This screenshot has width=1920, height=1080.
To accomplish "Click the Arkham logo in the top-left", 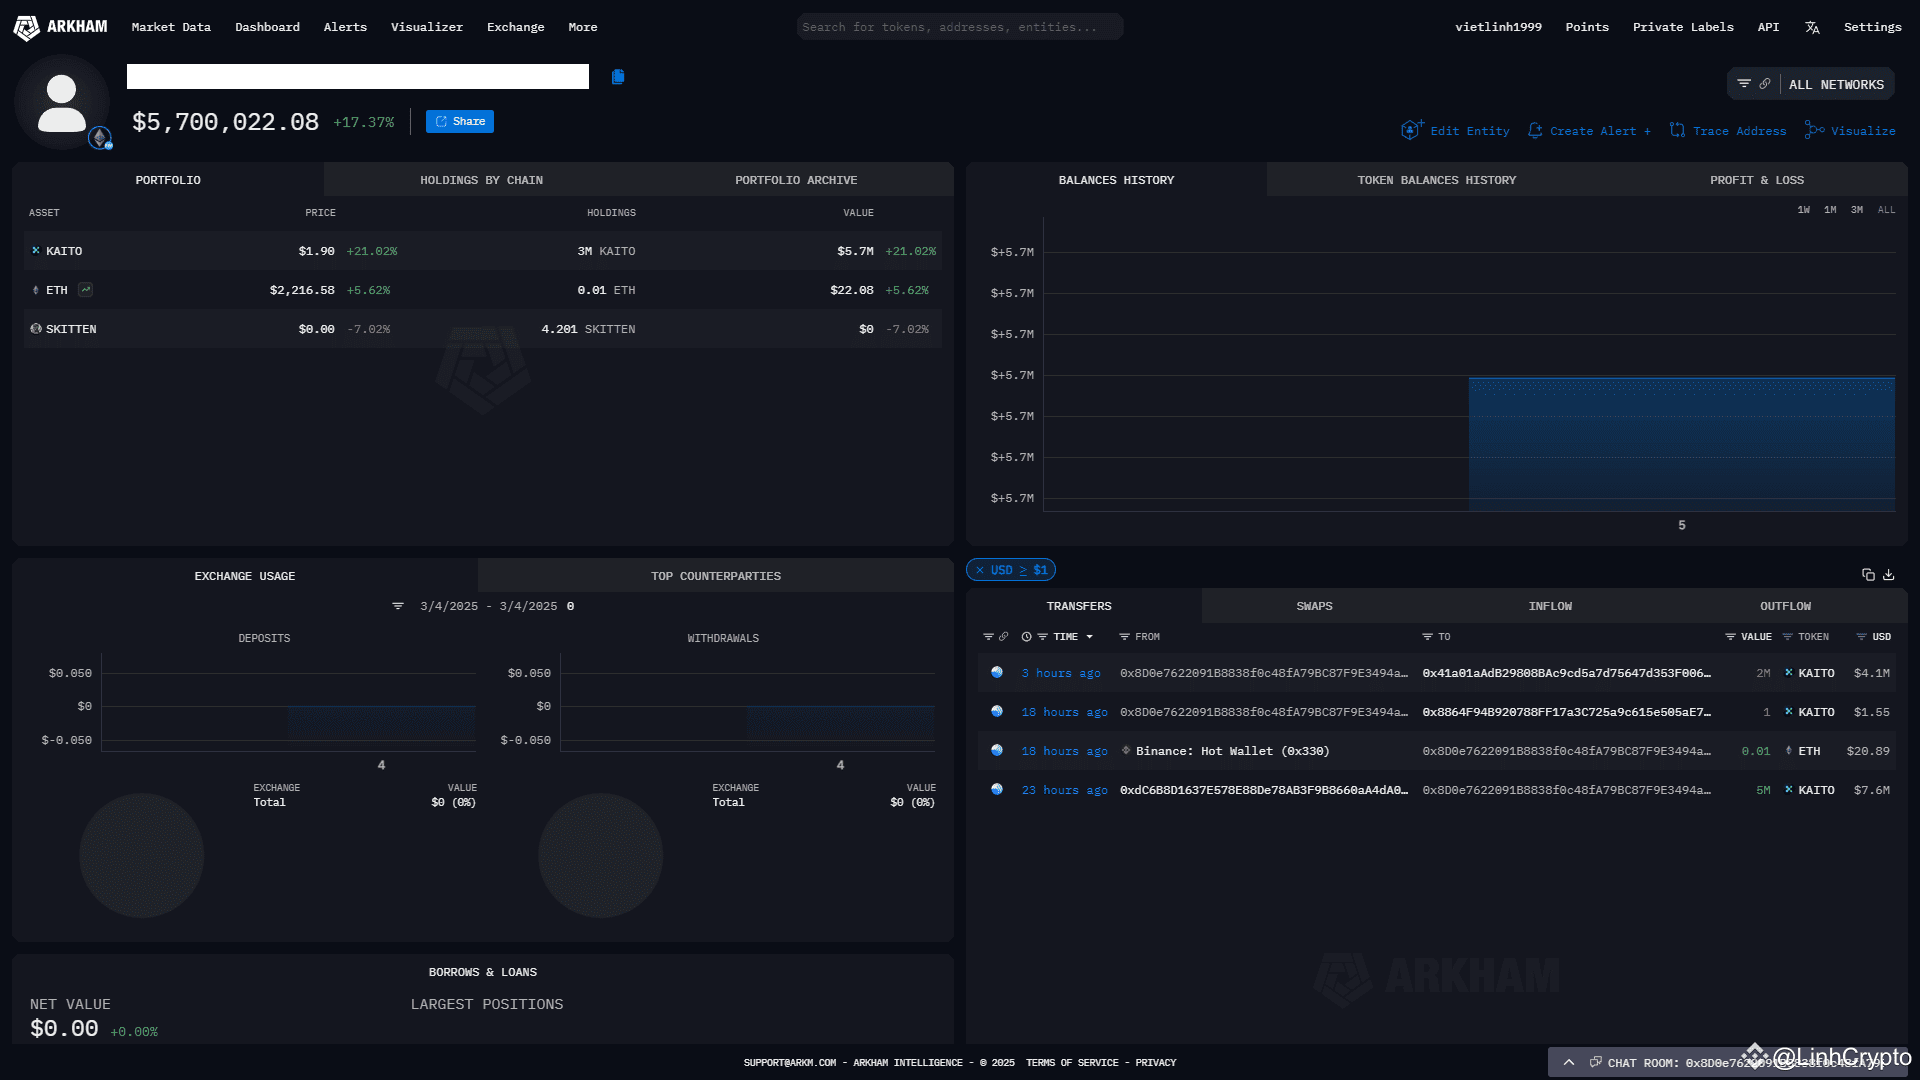I will tap(60, 27).
